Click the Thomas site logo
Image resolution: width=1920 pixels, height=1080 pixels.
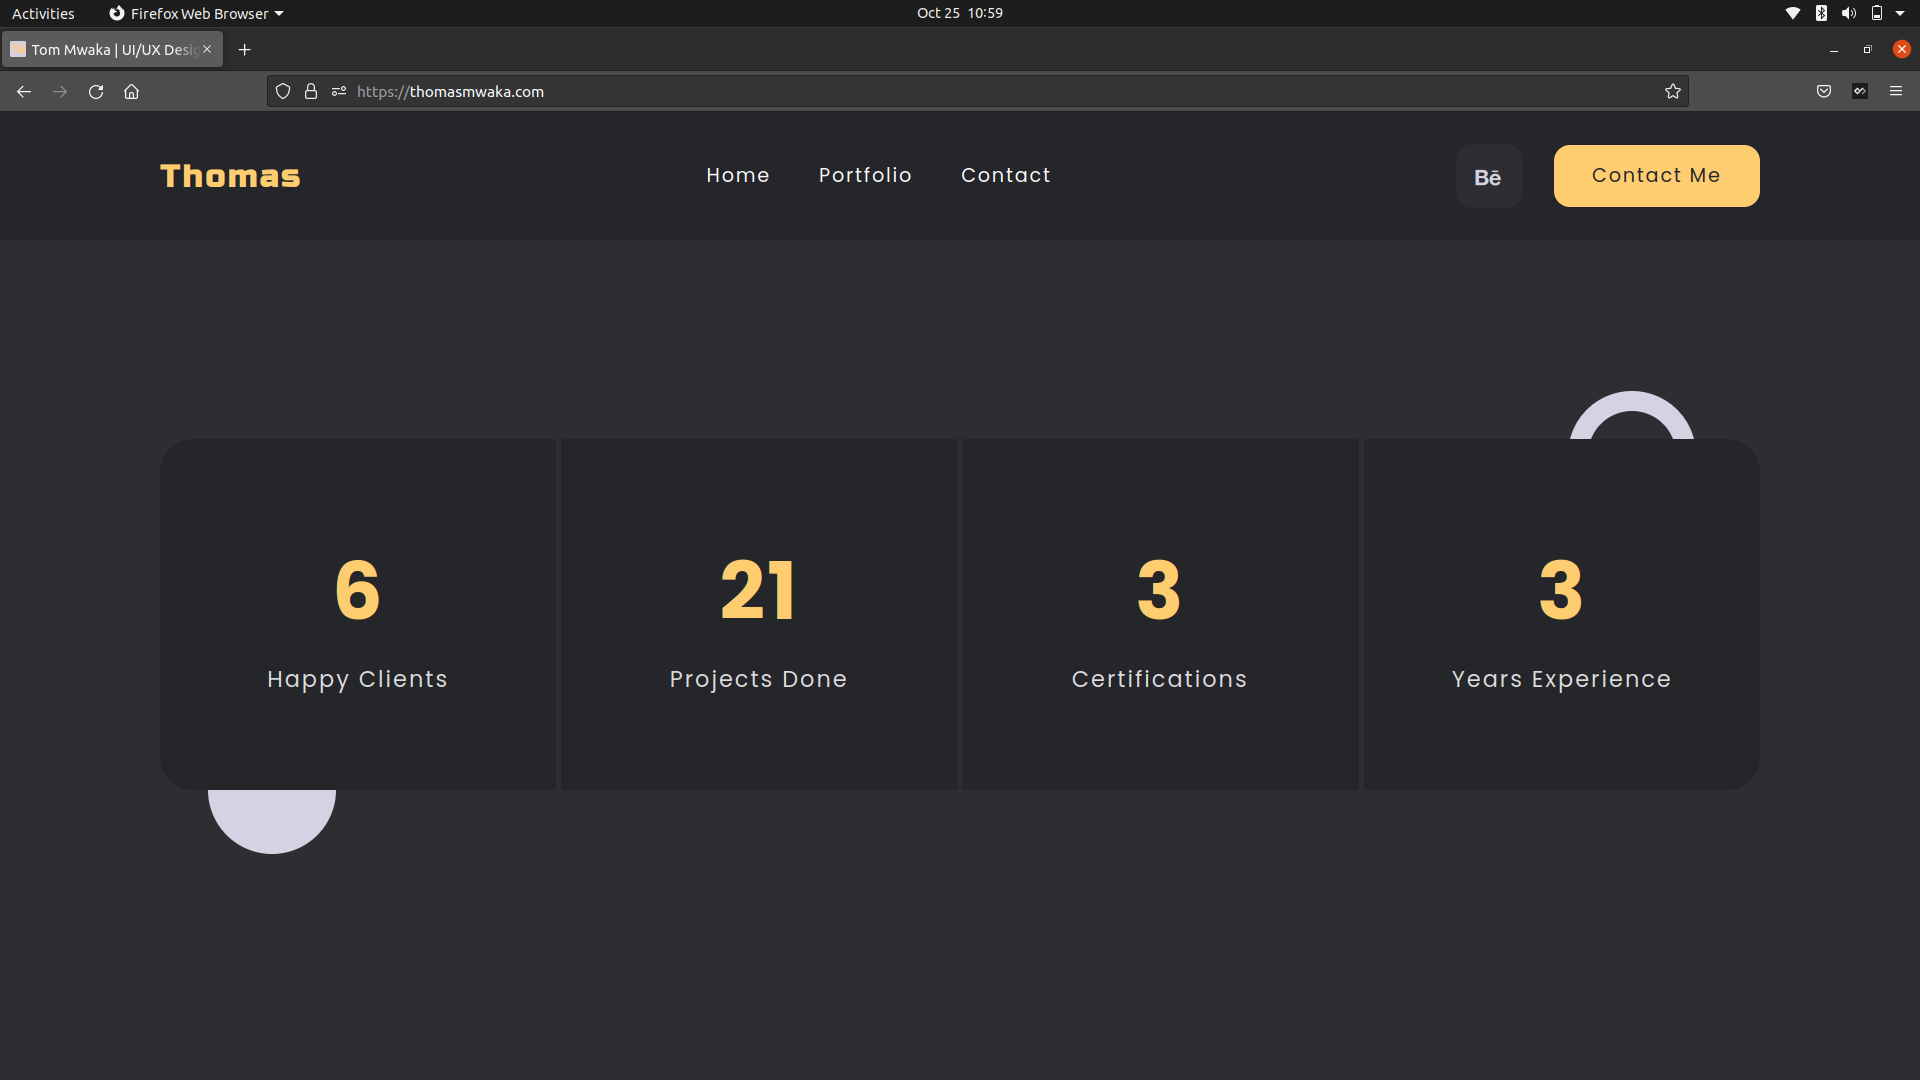[230, 176]
